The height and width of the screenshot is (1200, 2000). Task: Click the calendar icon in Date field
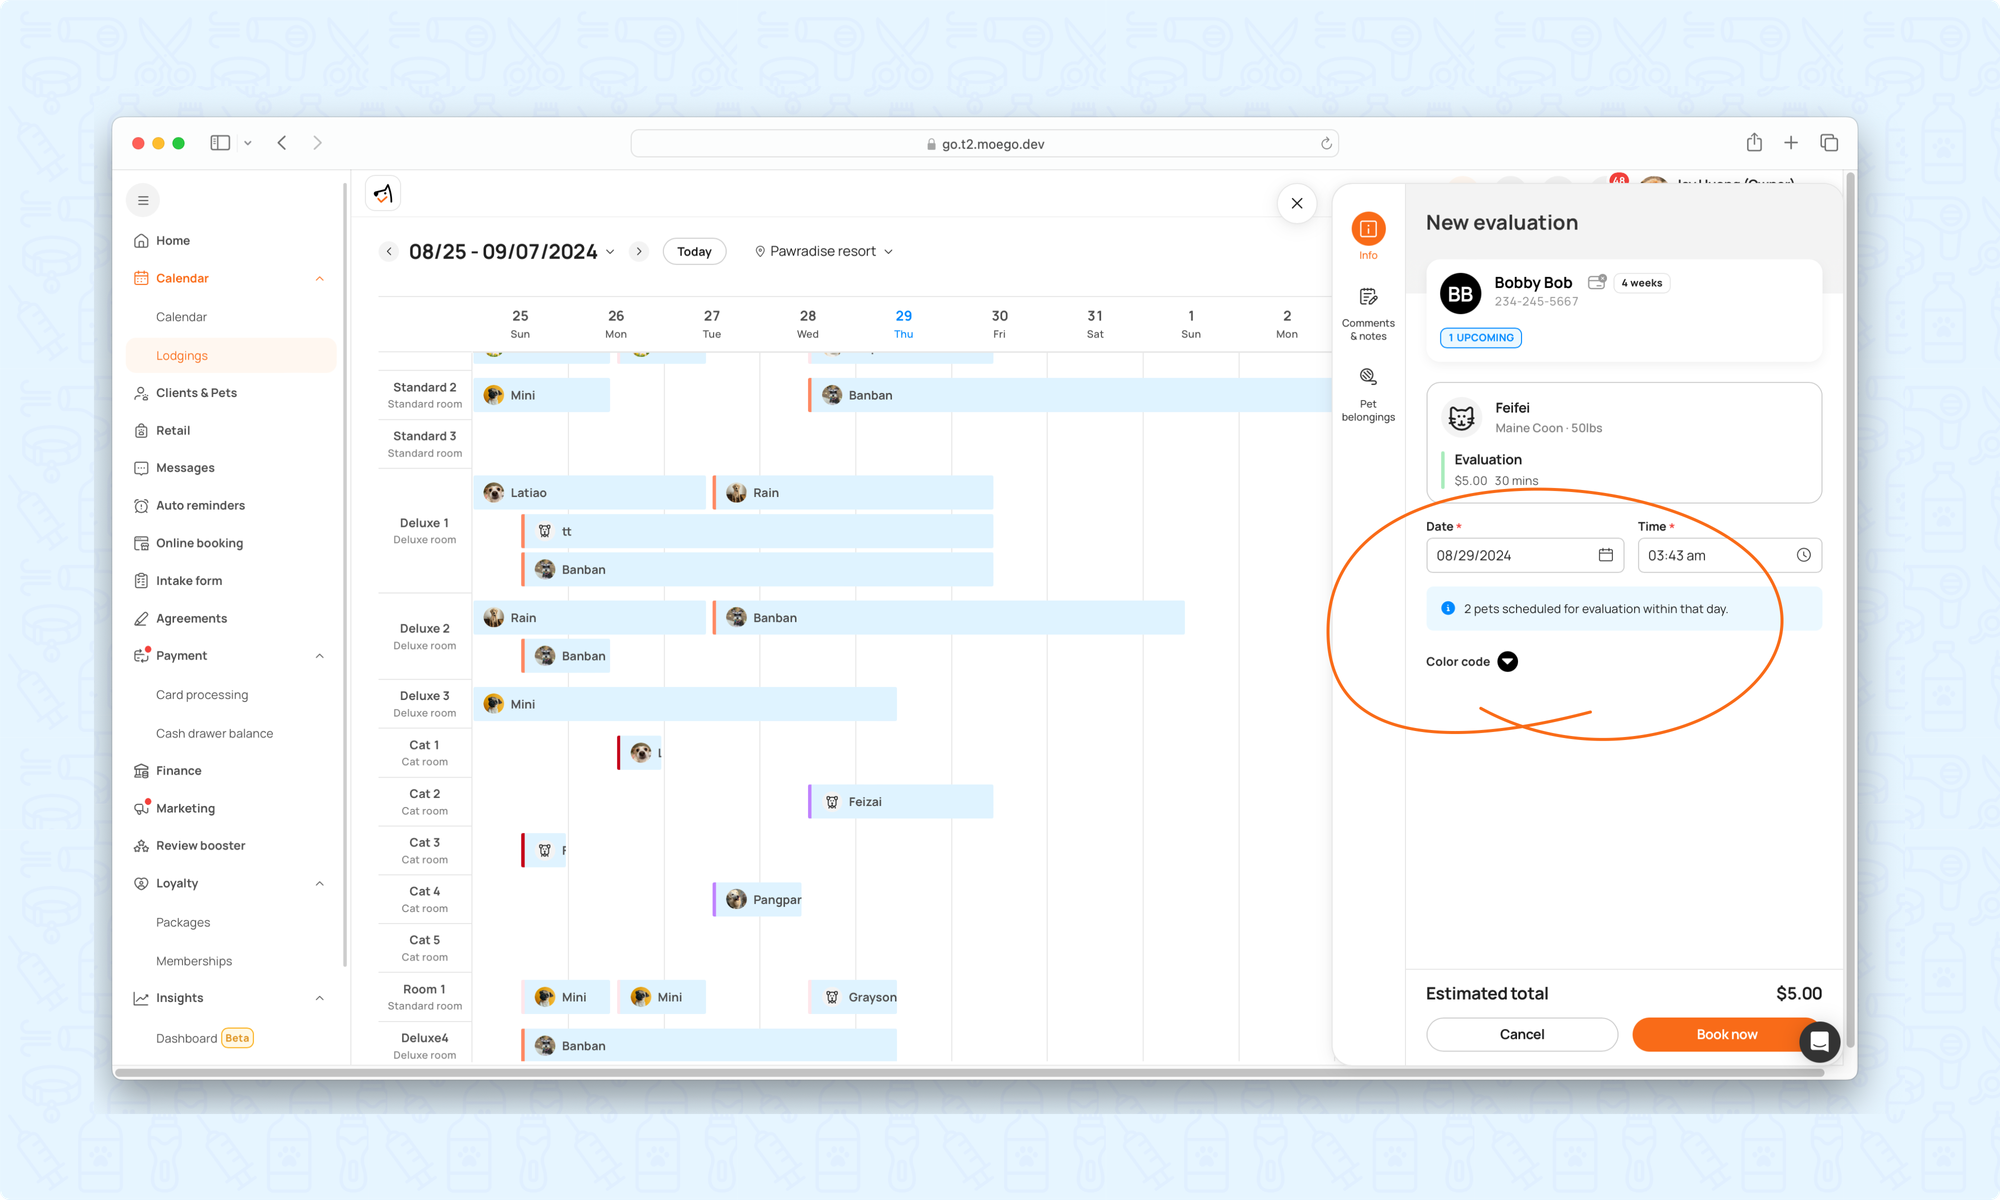[1605, 555]
